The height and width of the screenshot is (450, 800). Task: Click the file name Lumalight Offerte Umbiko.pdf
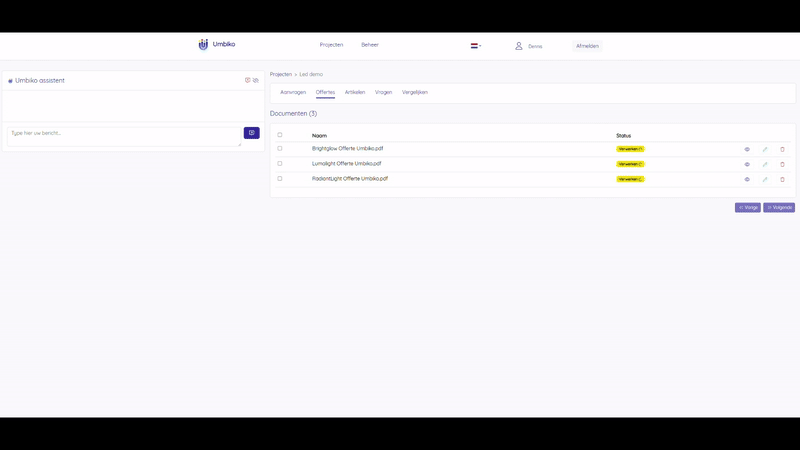point(346,164)
